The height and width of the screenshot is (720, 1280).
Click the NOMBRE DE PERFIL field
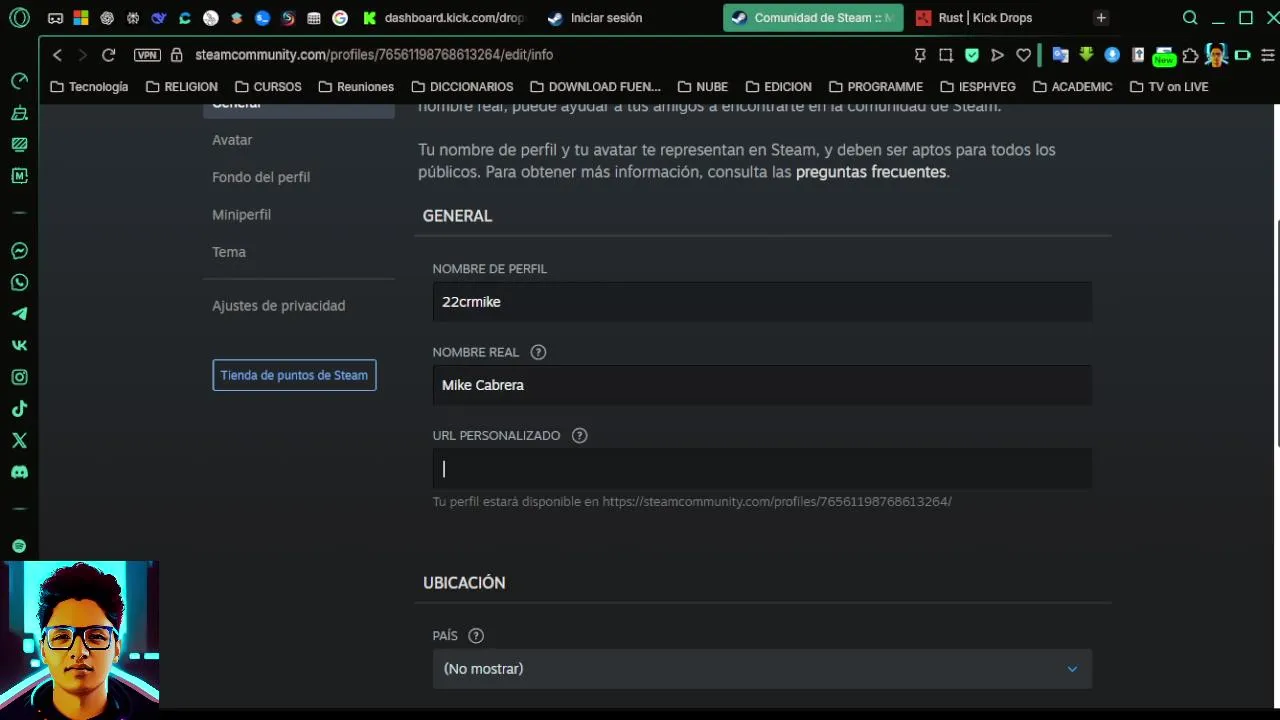762,302
